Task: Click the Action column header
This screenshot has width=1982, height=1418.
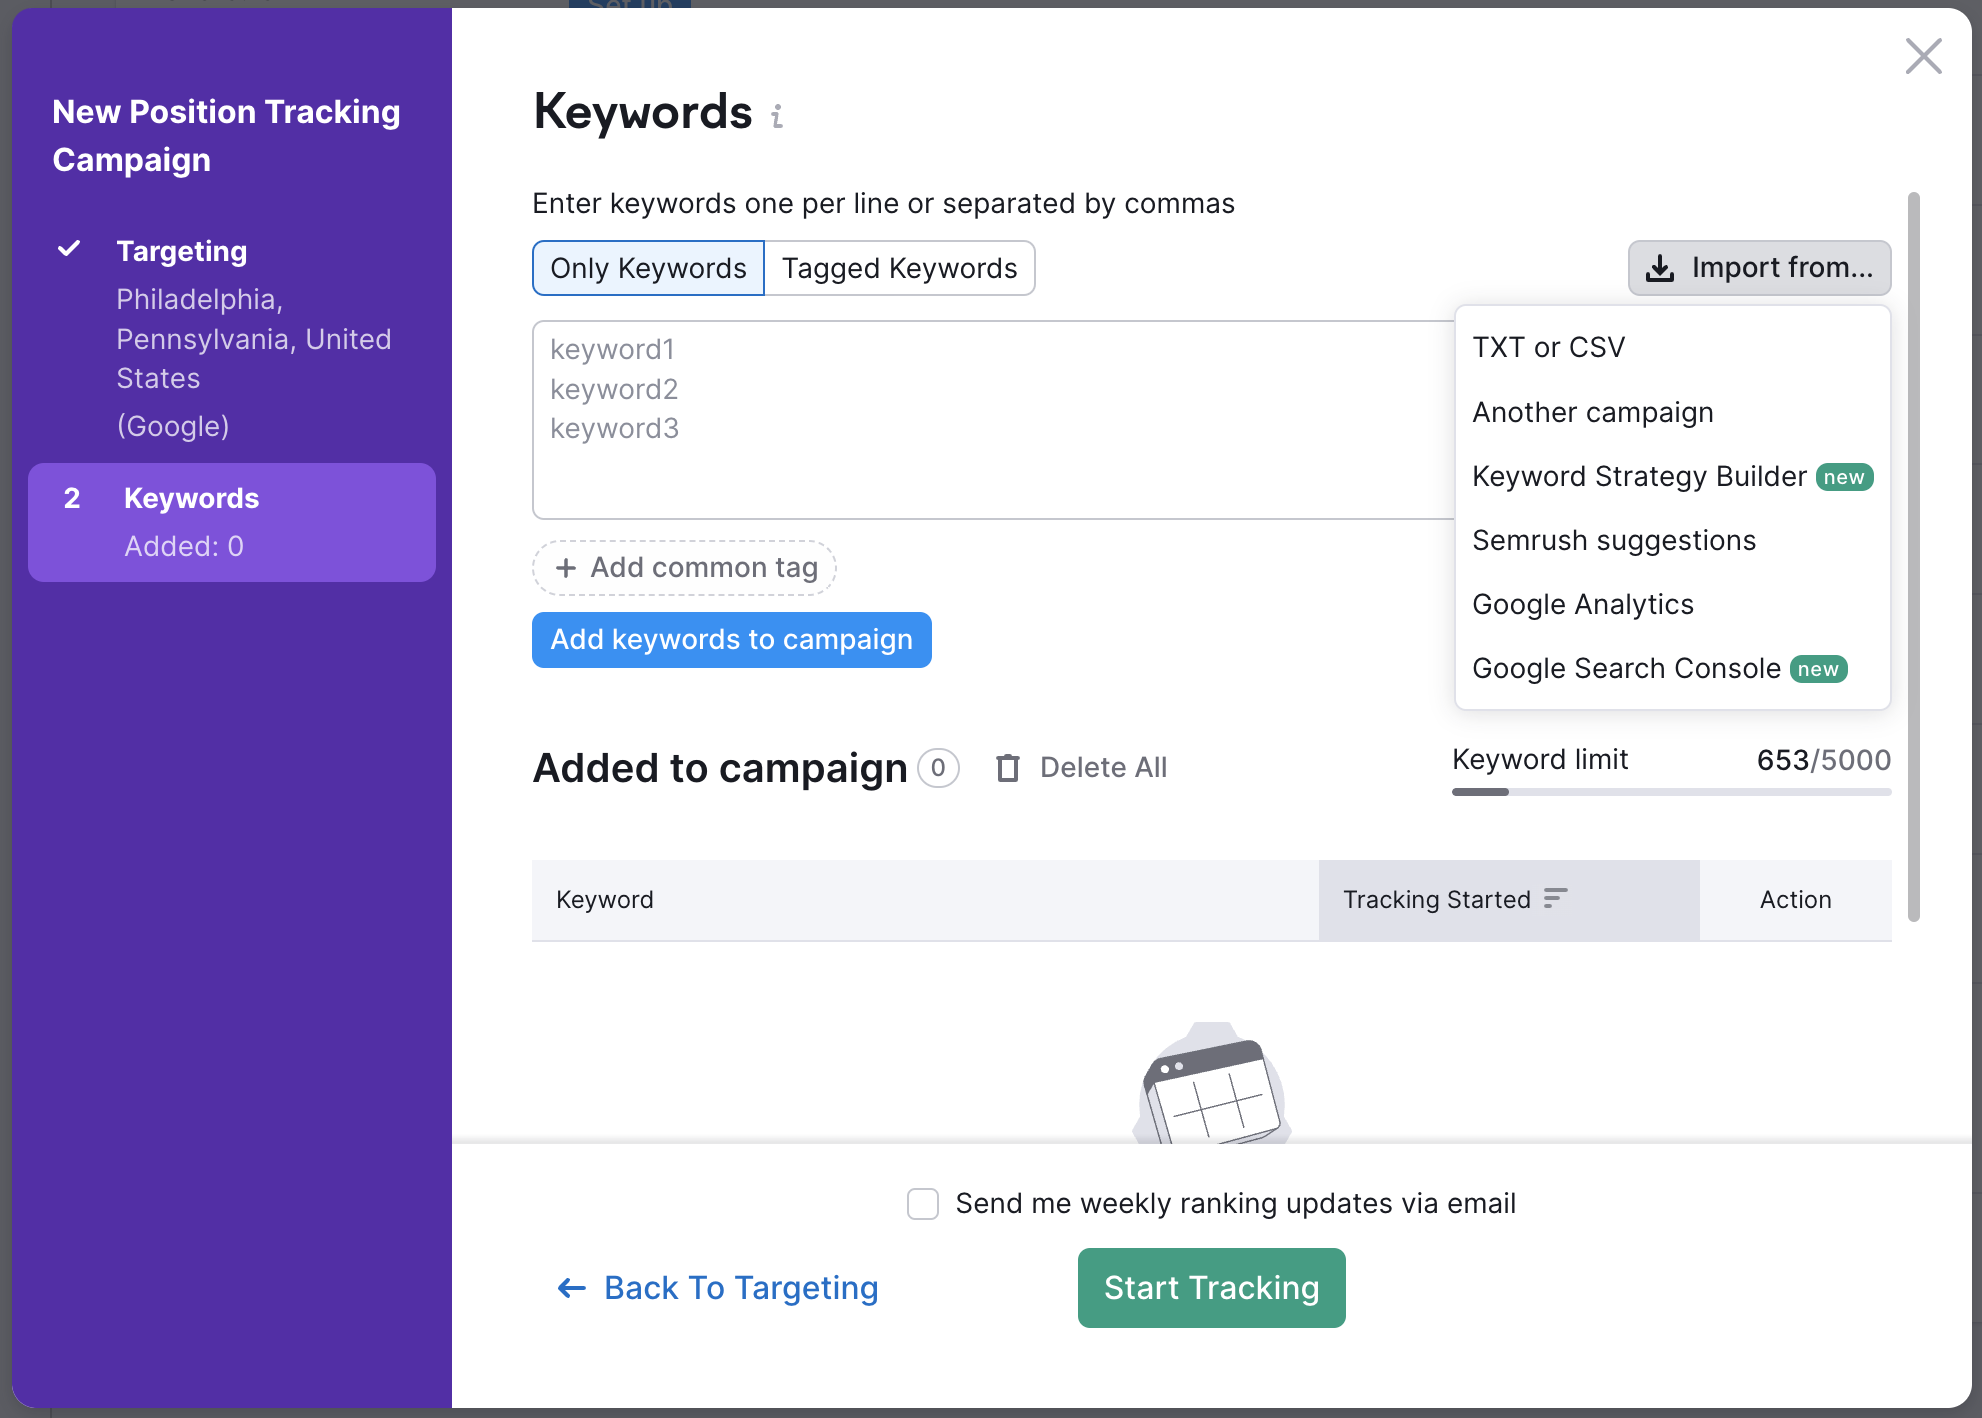Action: pos(1796,900)
